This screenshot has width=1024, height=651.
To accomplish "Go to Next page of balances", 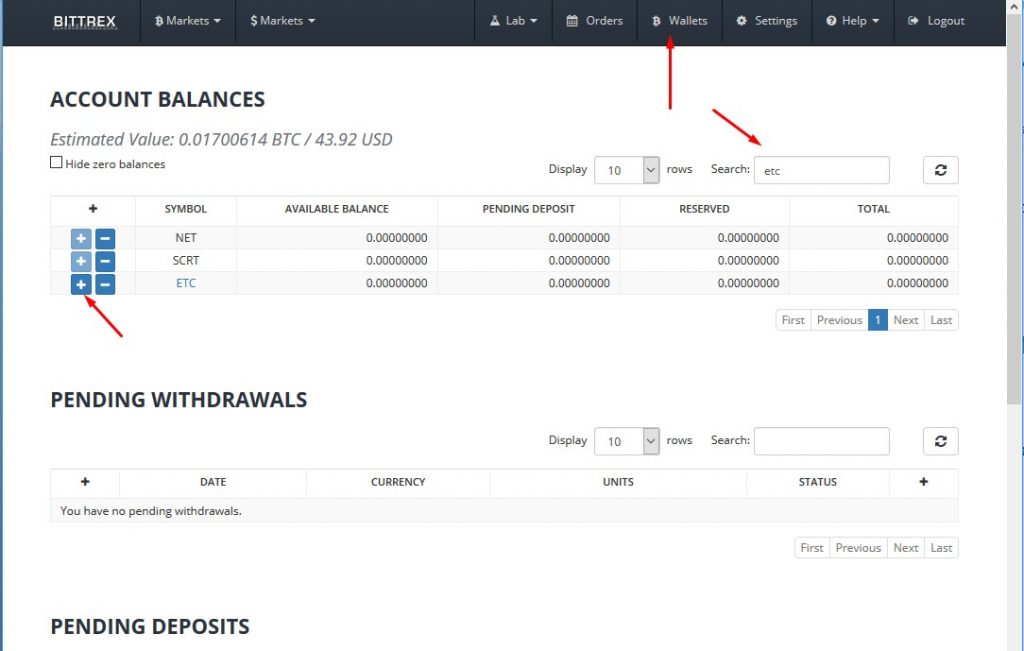I will pyautogui.click(x=905, y=320).
